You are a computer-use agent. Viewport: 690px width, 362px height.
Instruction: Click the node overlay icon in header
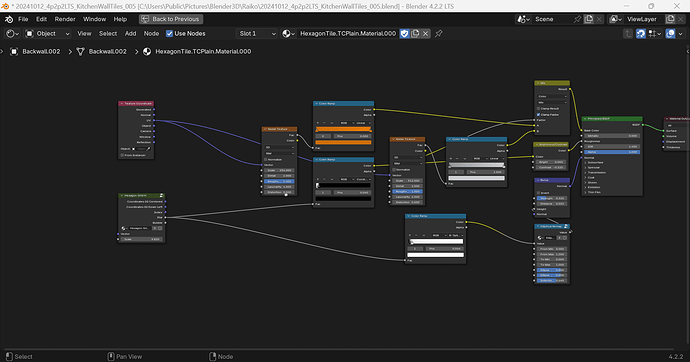point(670,33)
